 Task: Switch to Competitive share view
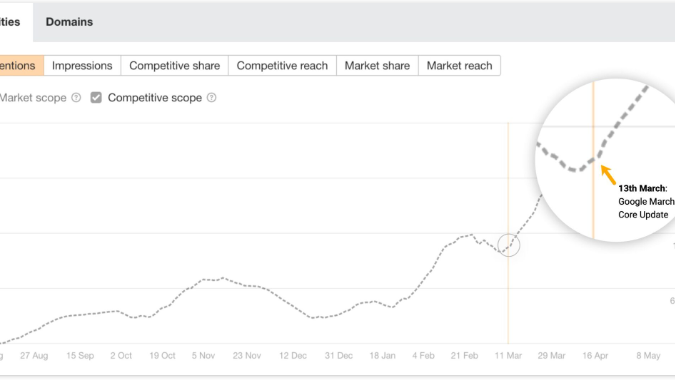click(x=174, y=65)
